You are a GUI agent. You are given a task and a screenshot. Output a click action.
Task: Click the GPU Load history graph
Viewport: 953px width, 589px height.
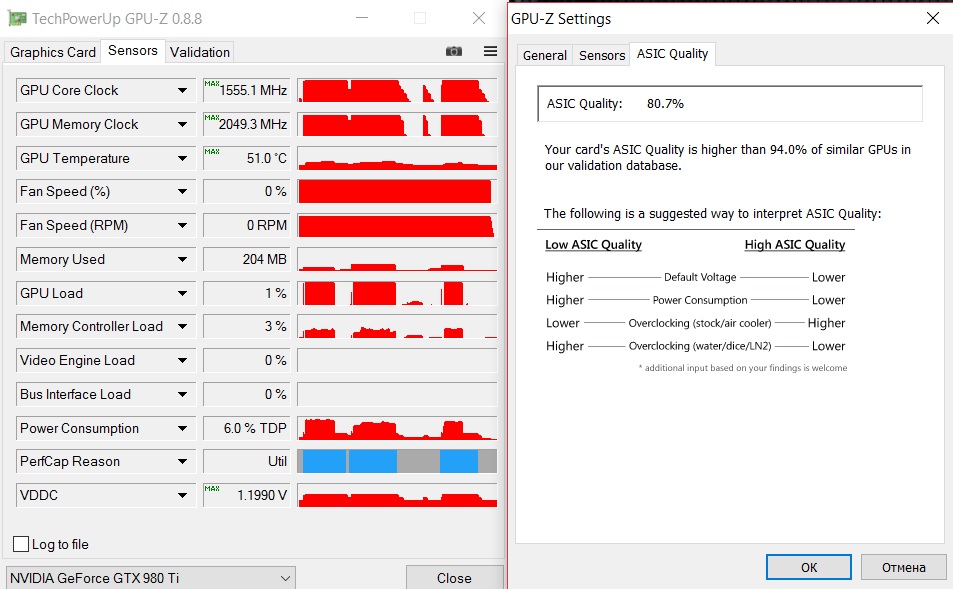click(x=397, y=293)
